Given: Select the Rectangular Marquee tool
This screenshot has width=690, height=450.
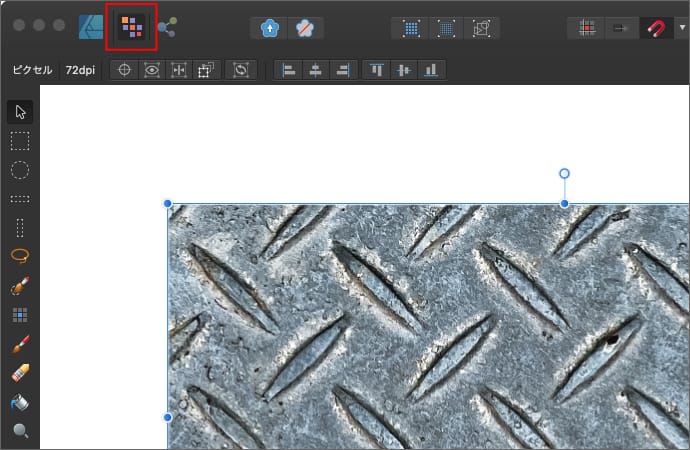Looking at the screenshot, I should pyautogui.click(x=20, y=140).
